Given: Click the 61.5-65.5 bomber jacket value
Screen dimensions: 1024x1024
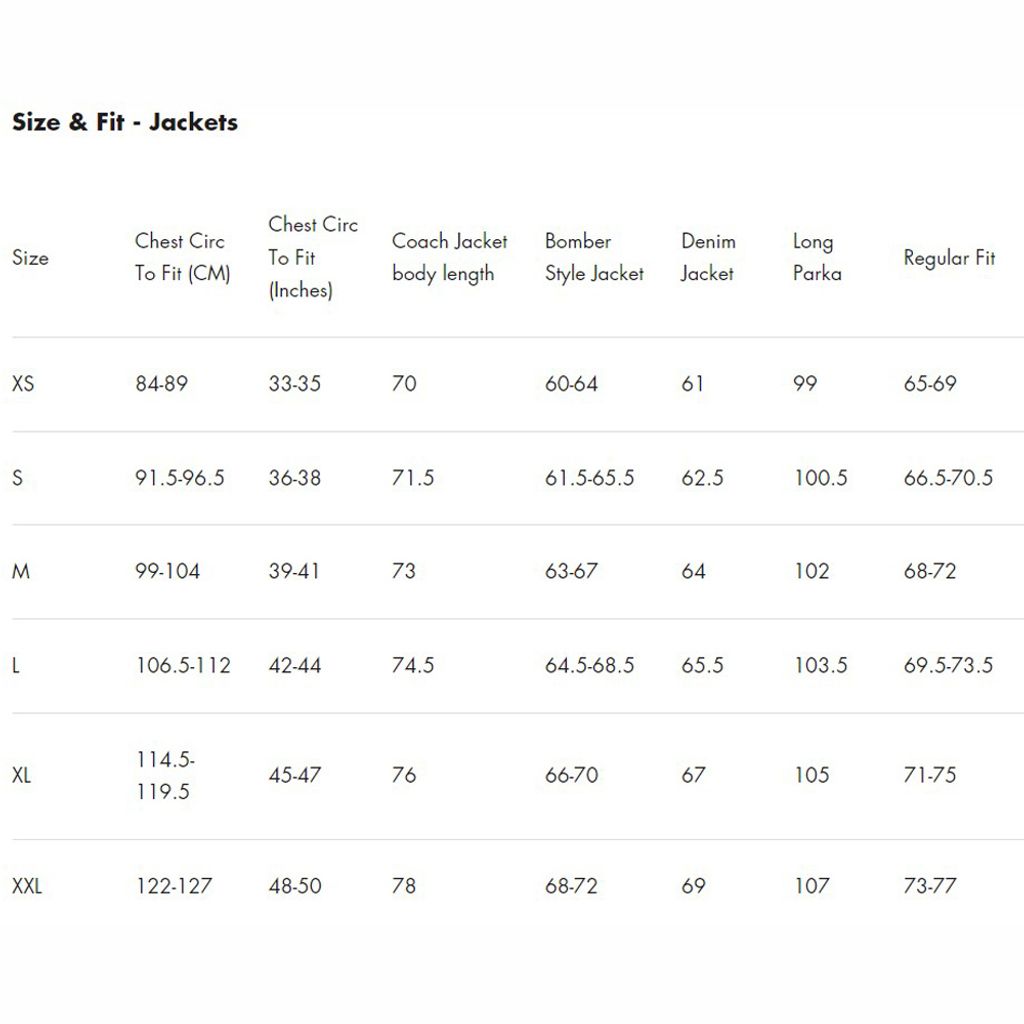Looking at the screenshot, I should point(589,478).
